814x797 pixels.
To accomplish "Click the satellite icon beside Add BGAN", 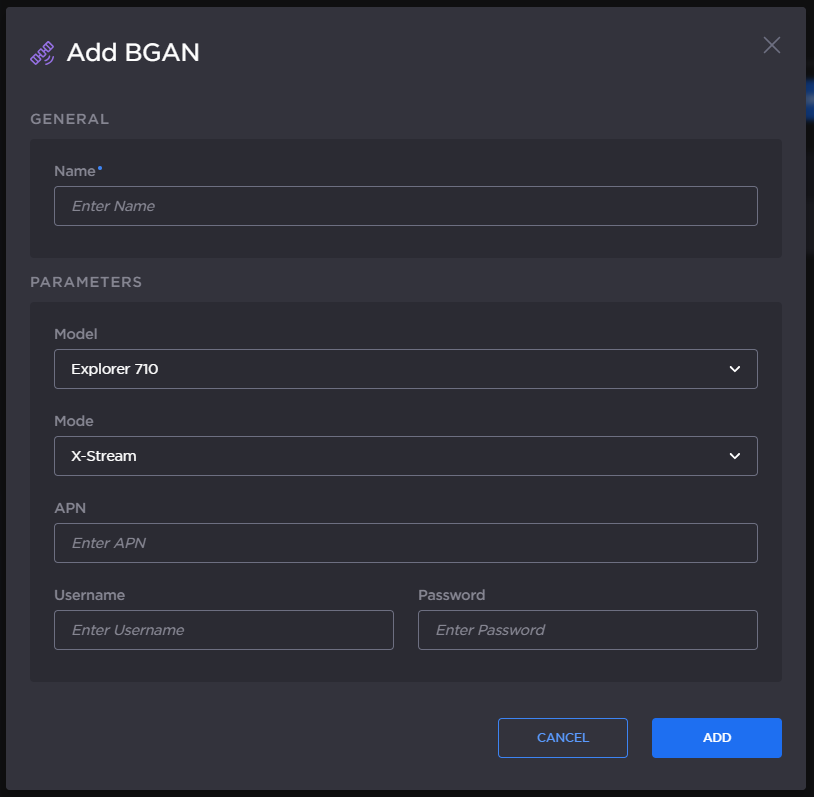I will coord(42,53).
